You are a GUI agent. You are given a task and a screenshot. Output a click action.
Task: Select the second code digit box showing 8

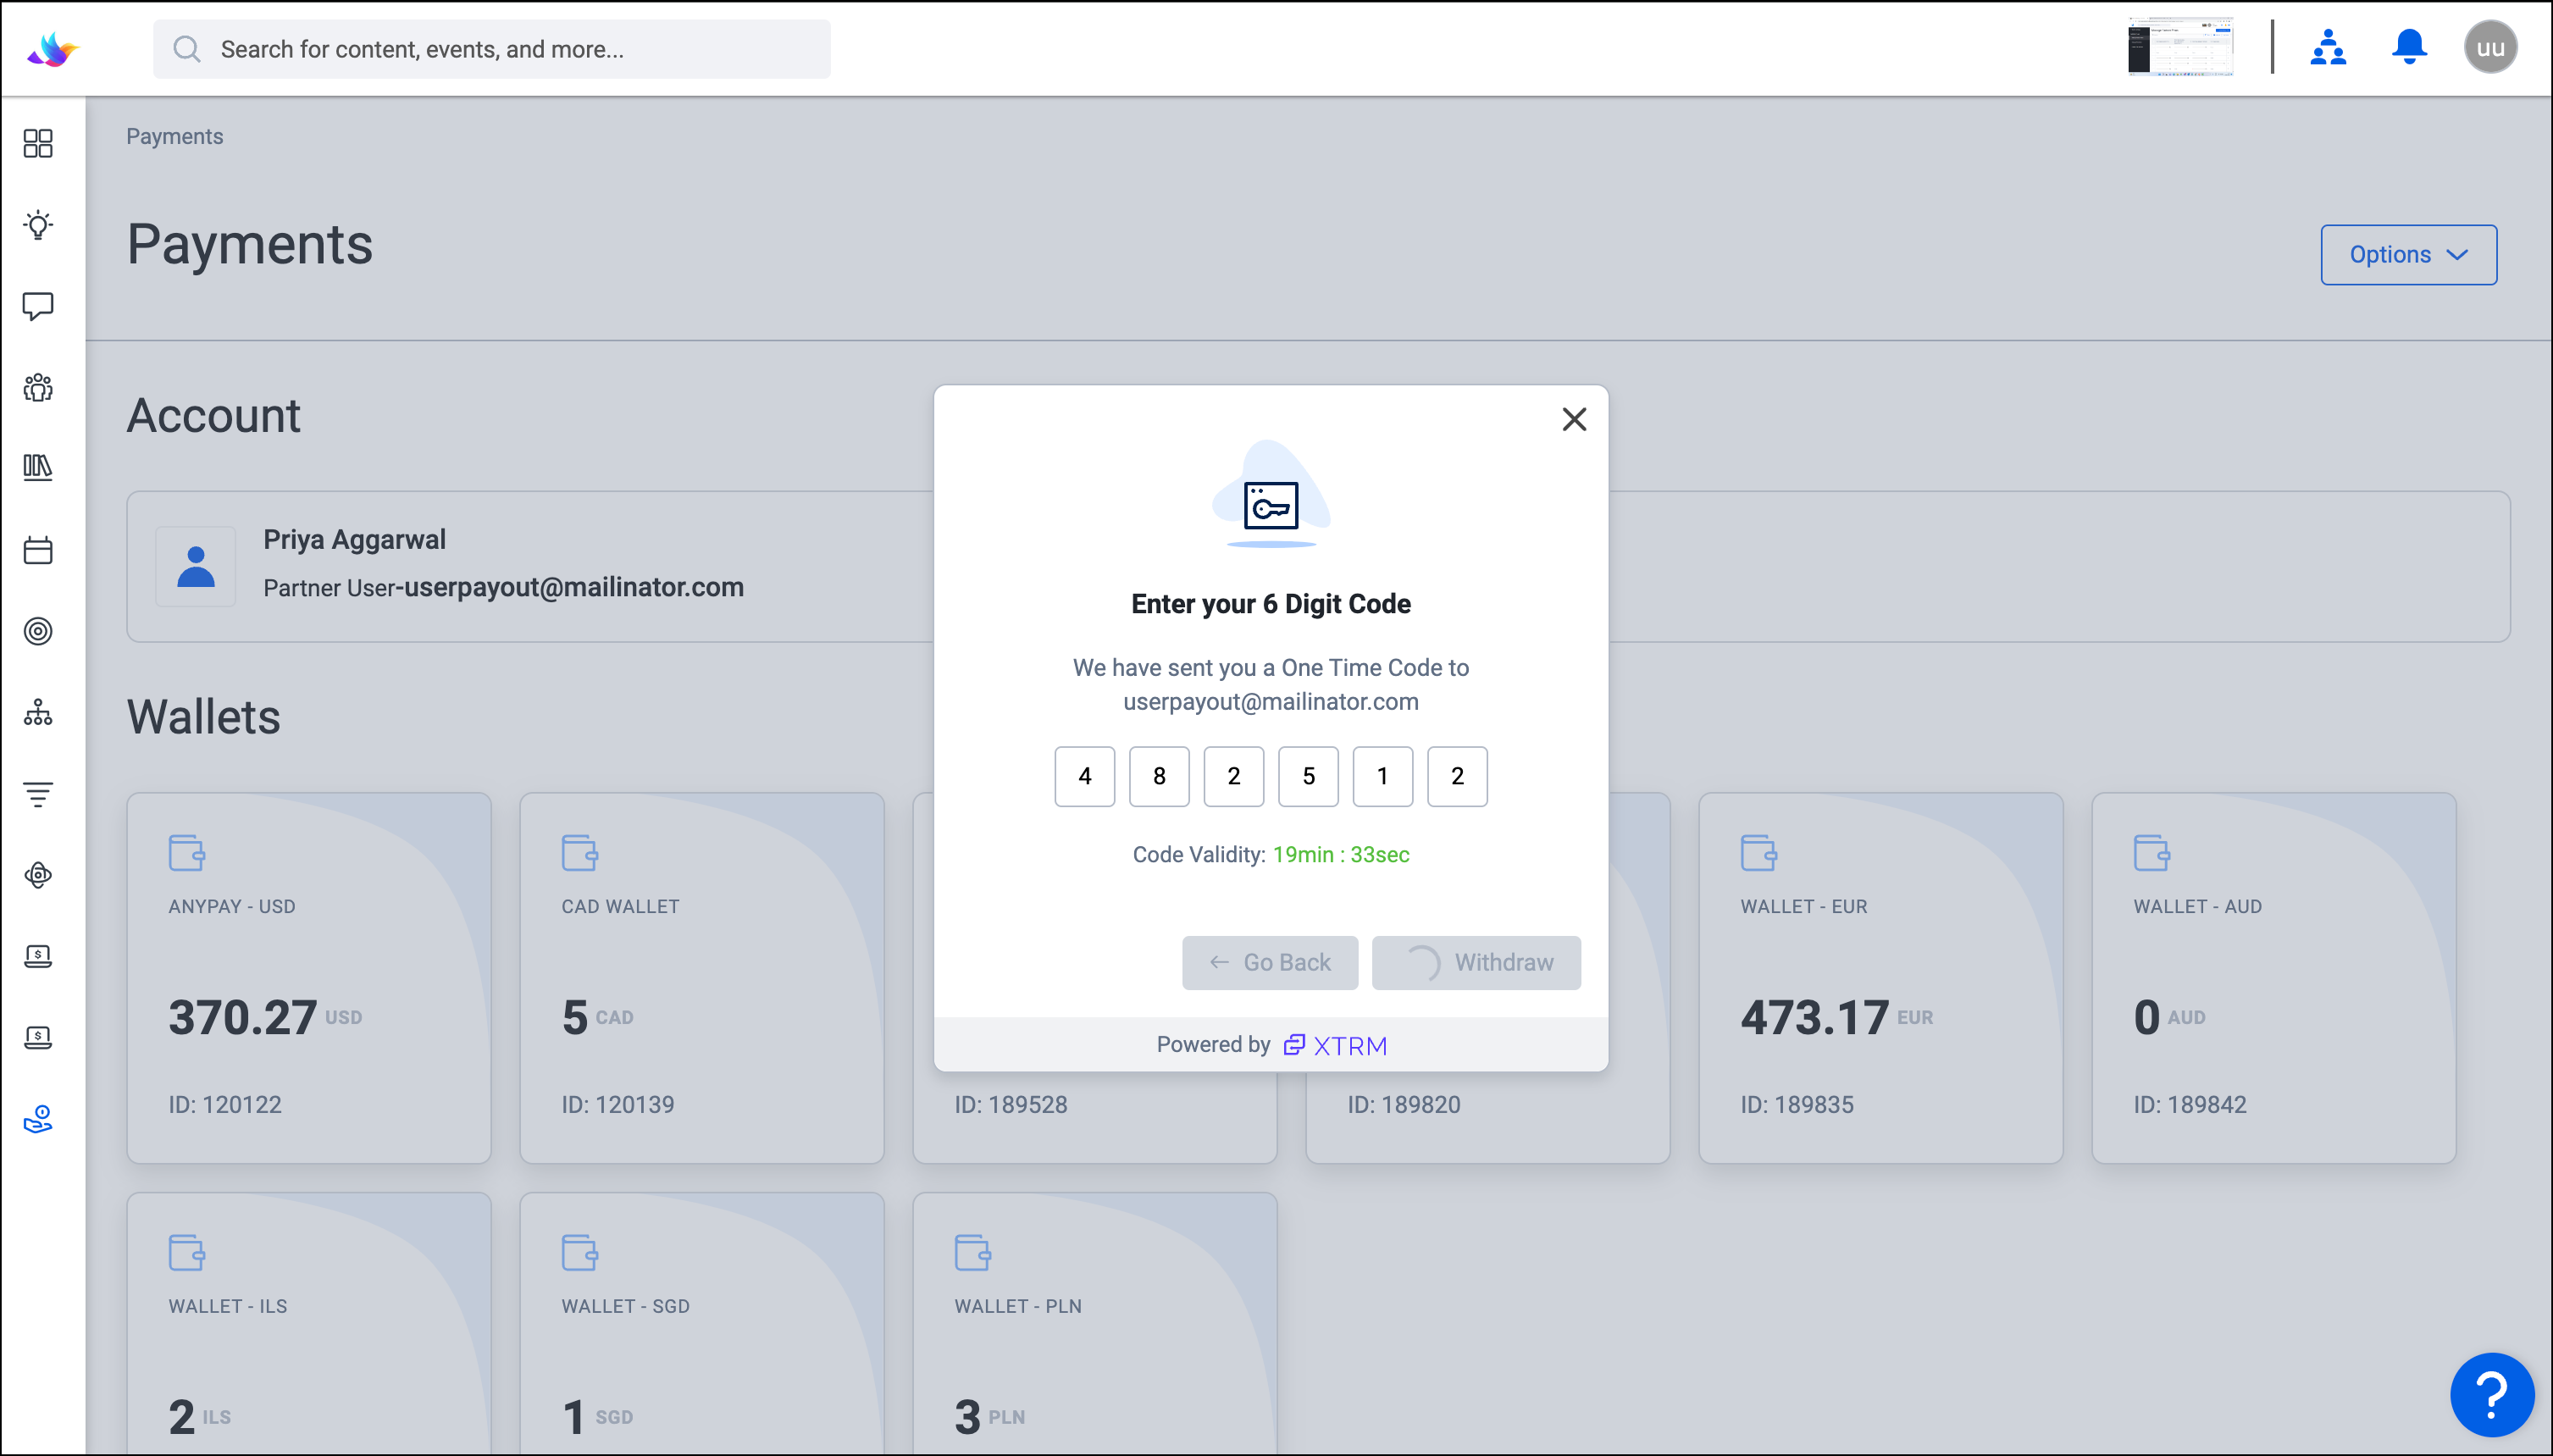click(x=1159, y=776)
